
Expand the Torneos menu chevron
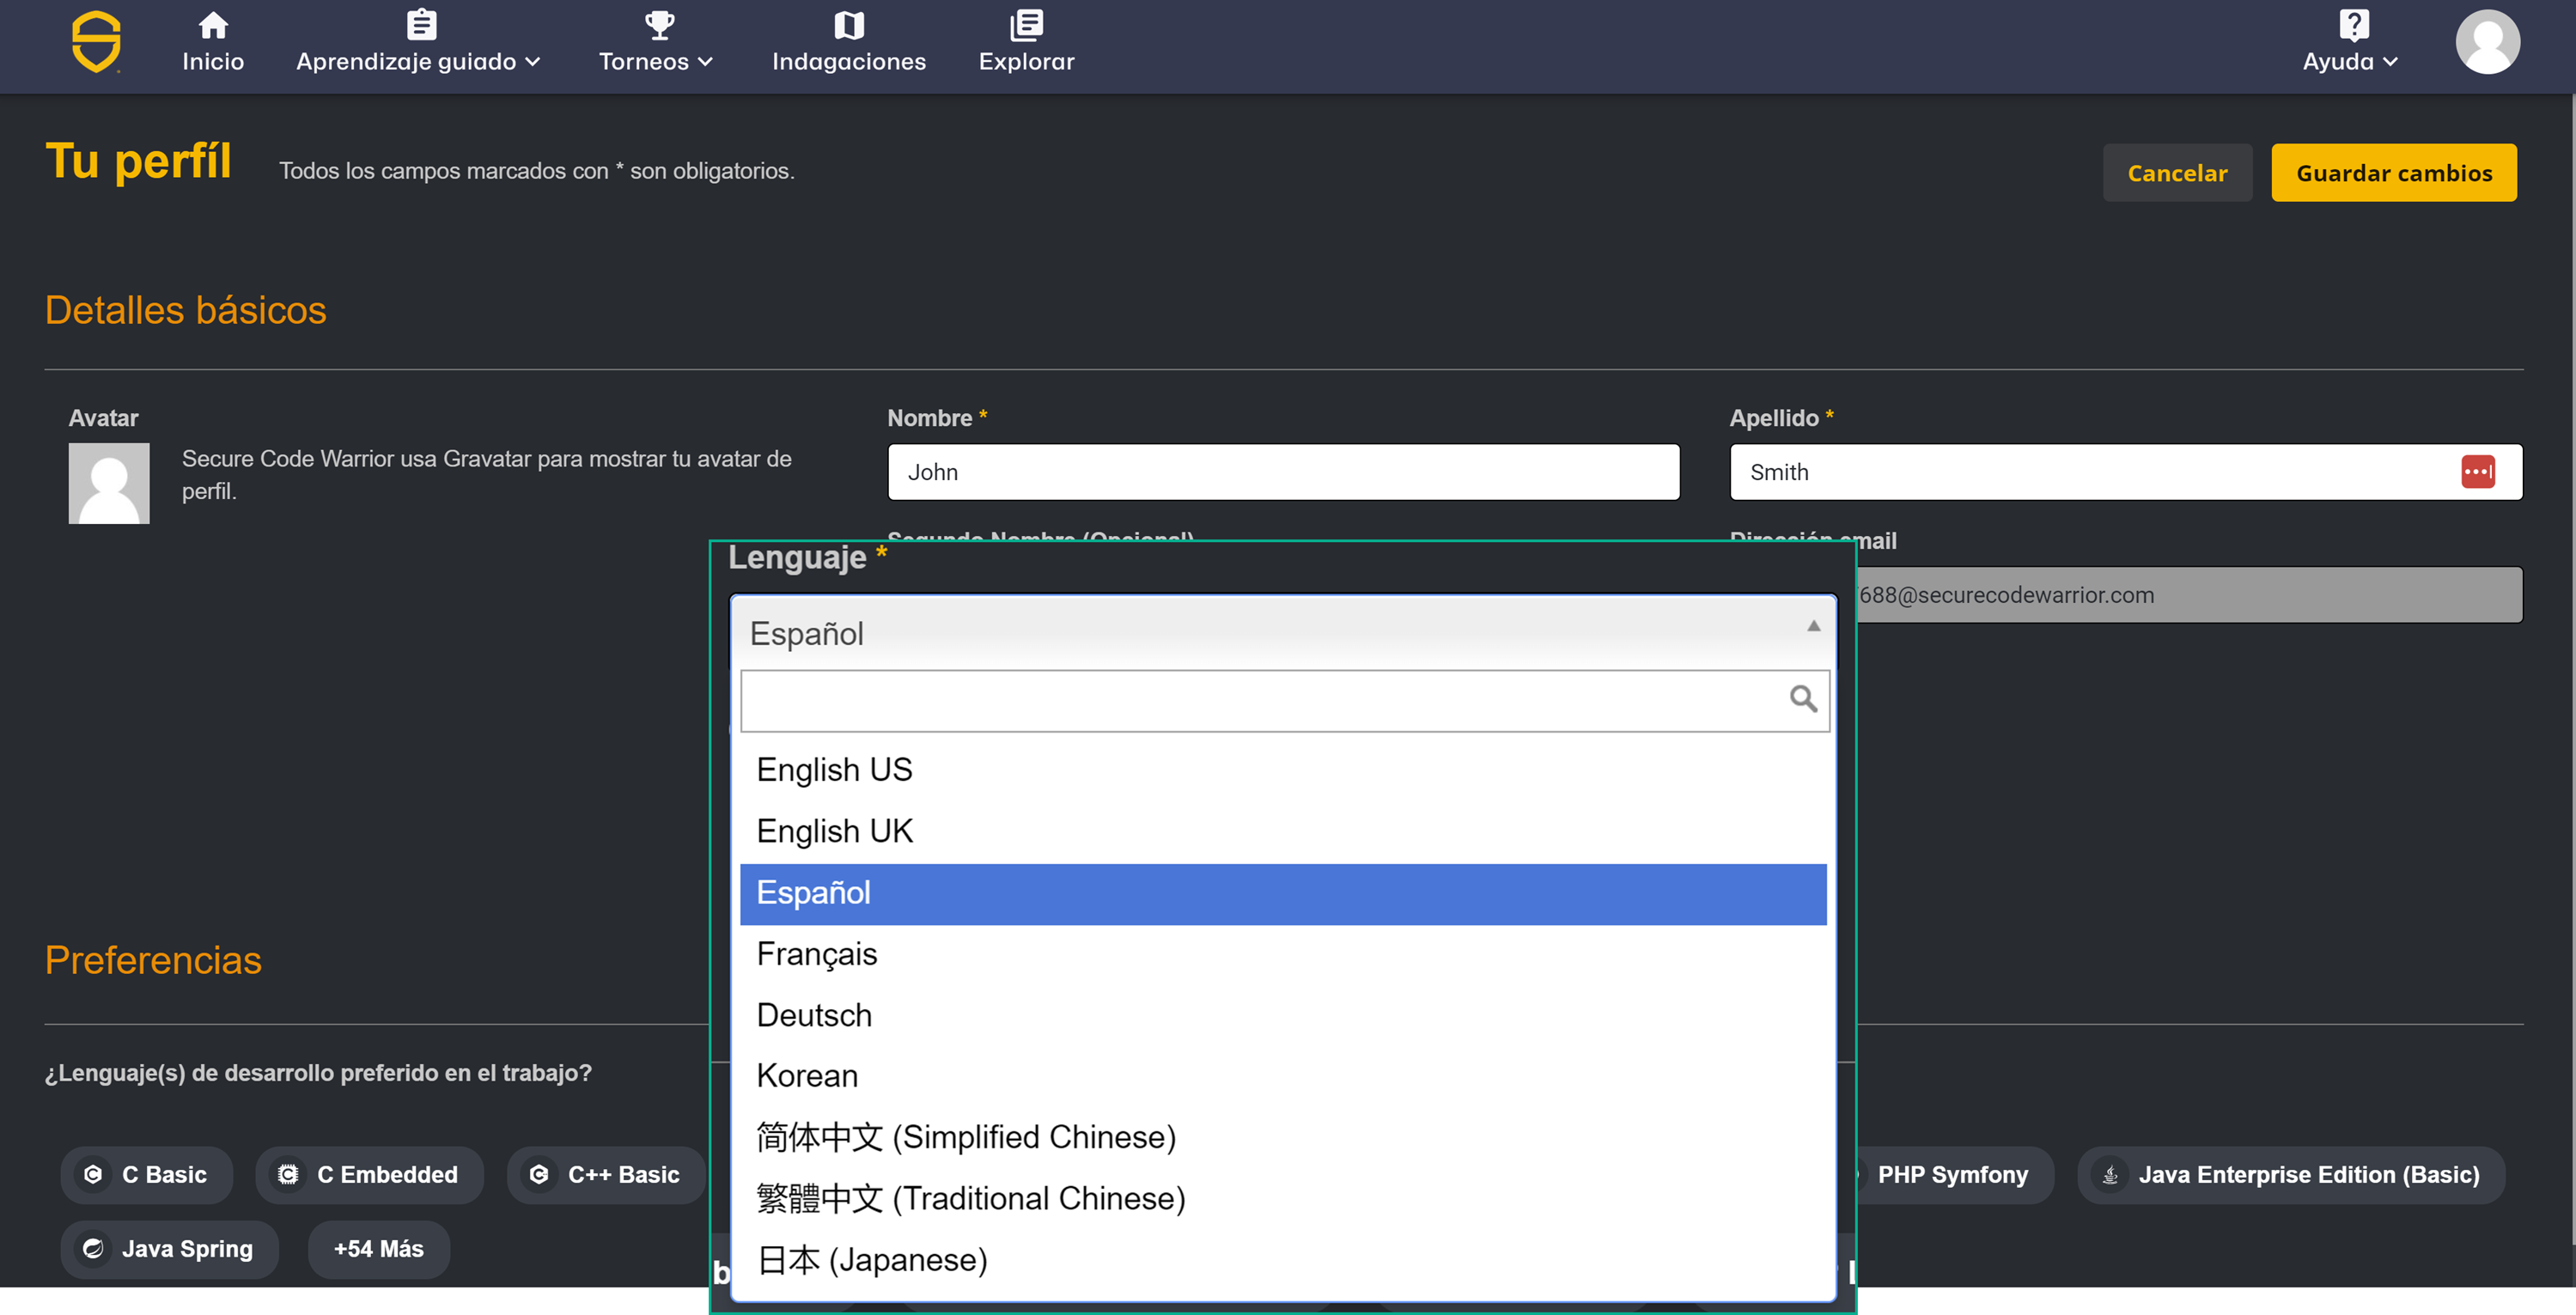click(705, 62)
